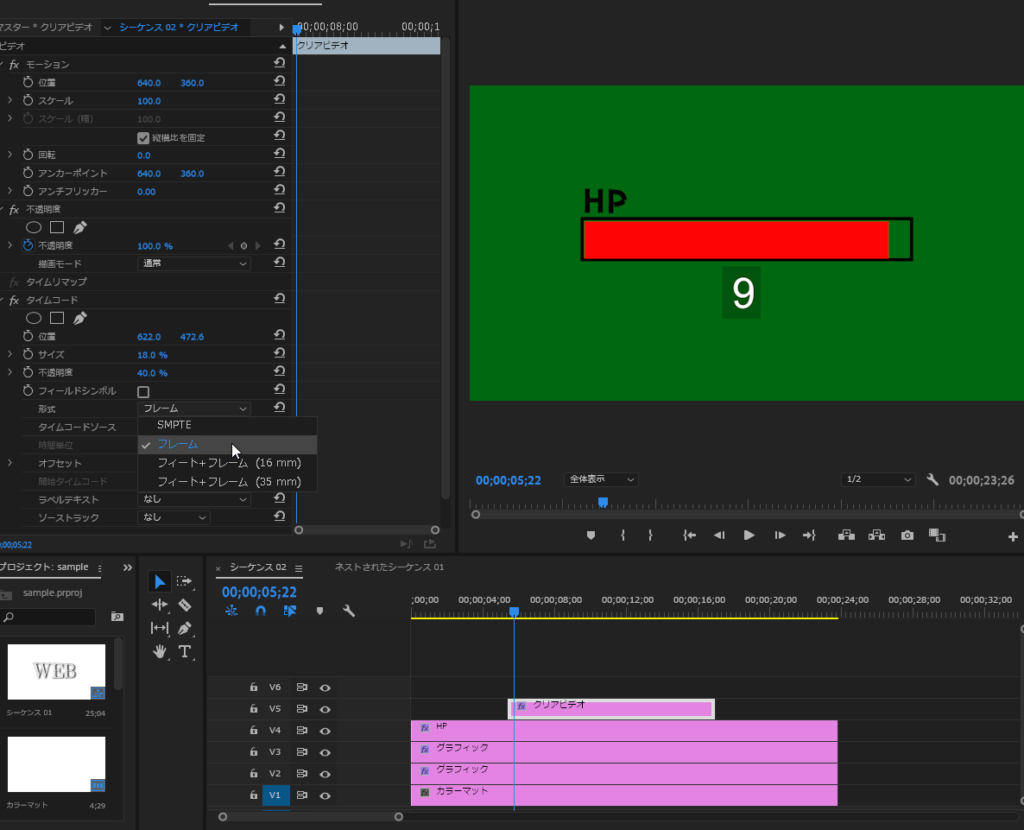
Task: Open the 描画モード 通常 dropdown
Action: point(194,263)
